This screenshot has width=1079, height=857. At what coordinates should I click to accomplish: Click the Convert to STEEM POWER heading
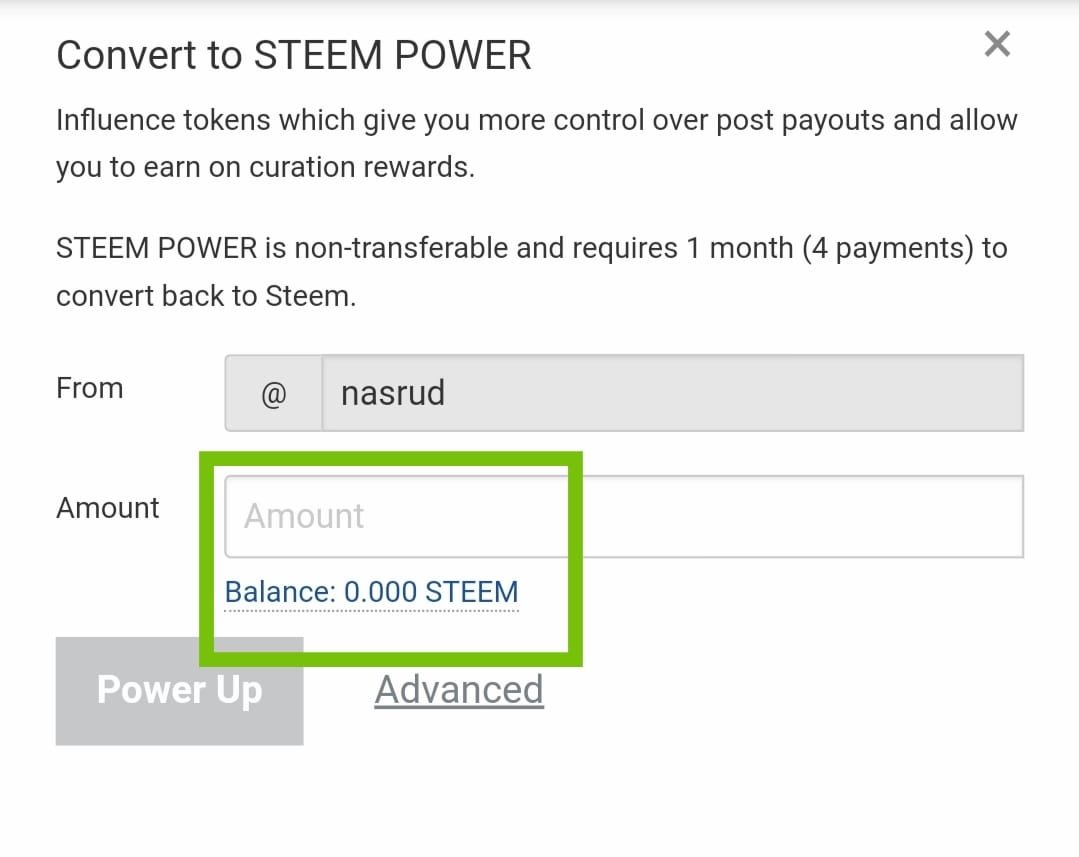point(294,55)
